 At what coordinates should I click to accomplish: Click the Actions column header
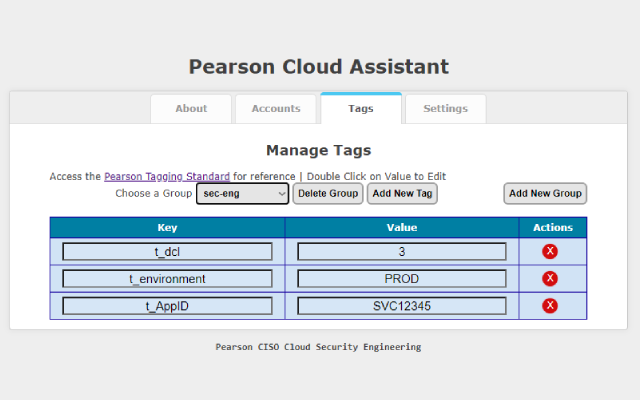pos(553,227)
